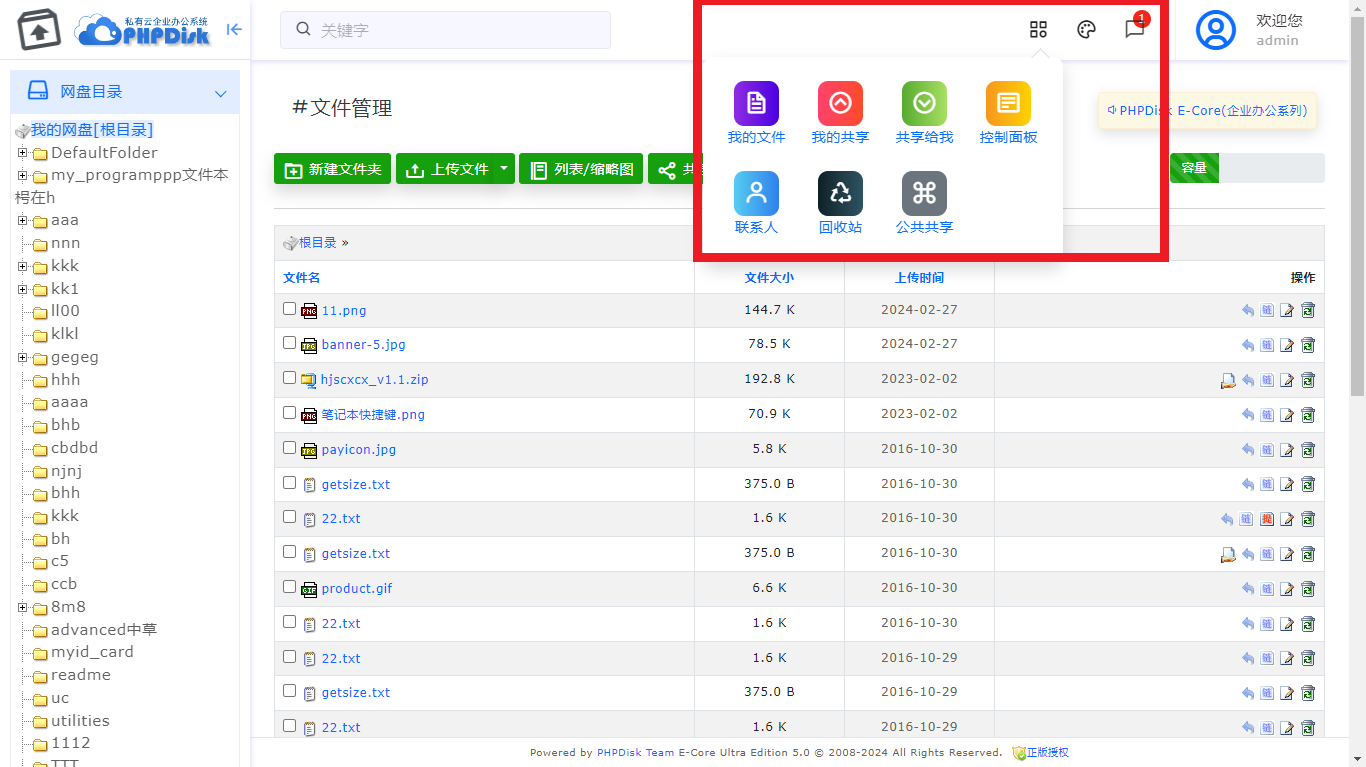The width and height of the screenshot is (1366, 767).
Task: Expand kk1 folder in tree
Action: [22, 290]
